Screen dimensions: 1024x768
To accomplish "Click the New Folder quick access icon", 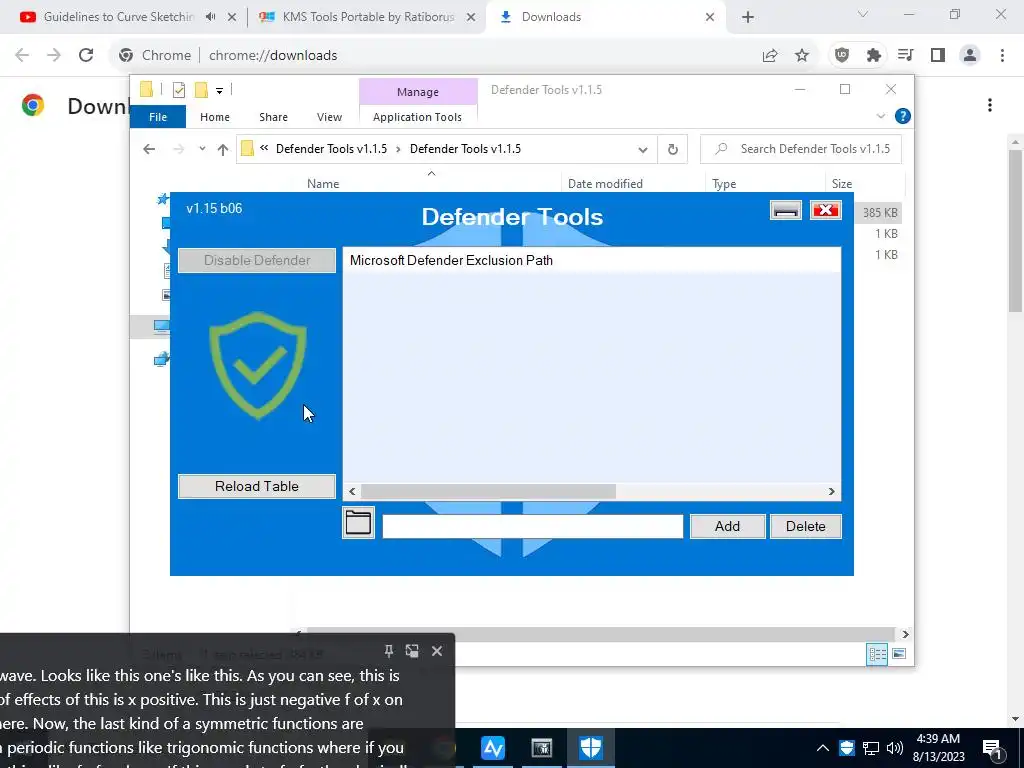I will [201, 90].
